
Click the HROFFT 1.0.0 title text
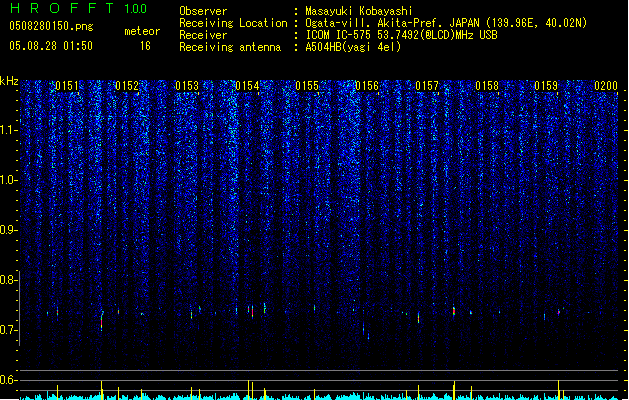click(78, 8)
